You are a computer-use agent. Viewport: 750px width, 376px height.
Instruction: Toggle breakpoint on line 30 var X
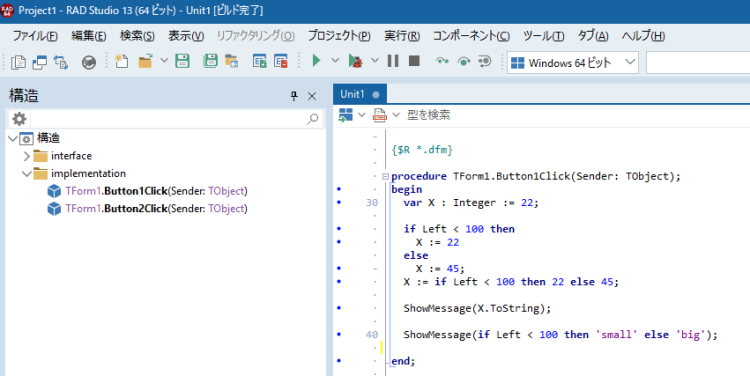click(x=339, y=202)
